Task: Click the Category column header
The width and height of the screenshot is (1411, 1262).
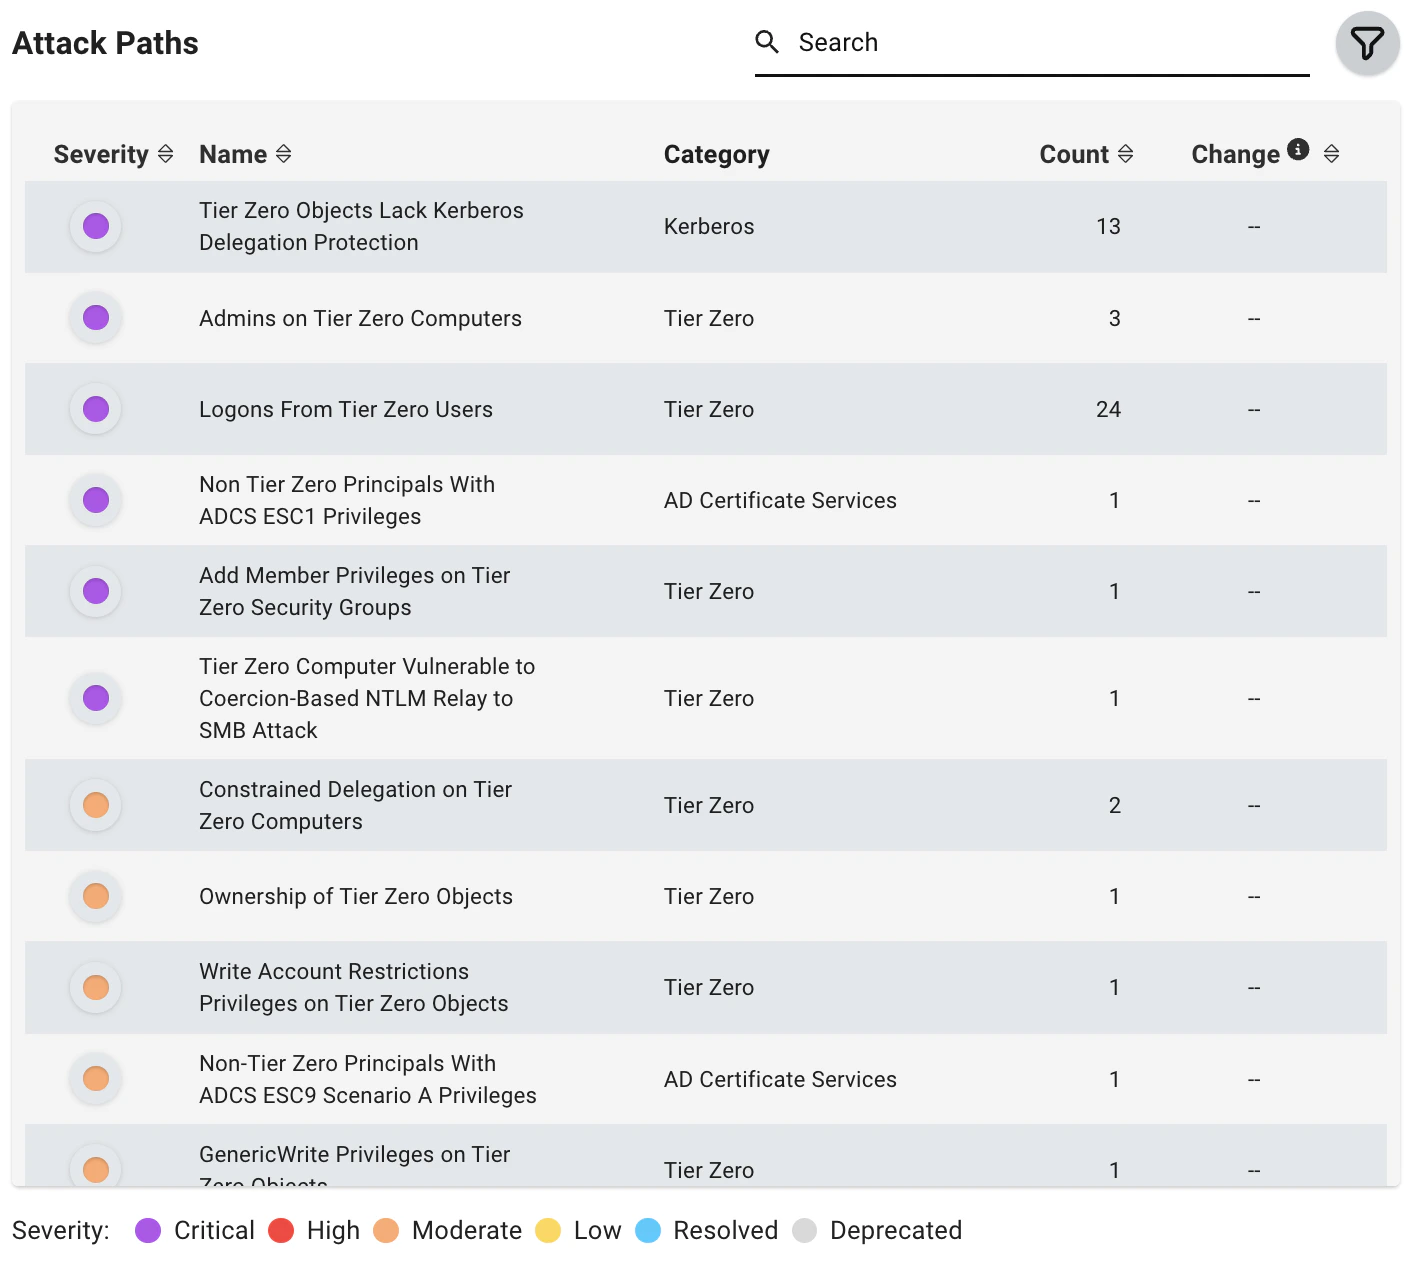Action: coord(716,153)
